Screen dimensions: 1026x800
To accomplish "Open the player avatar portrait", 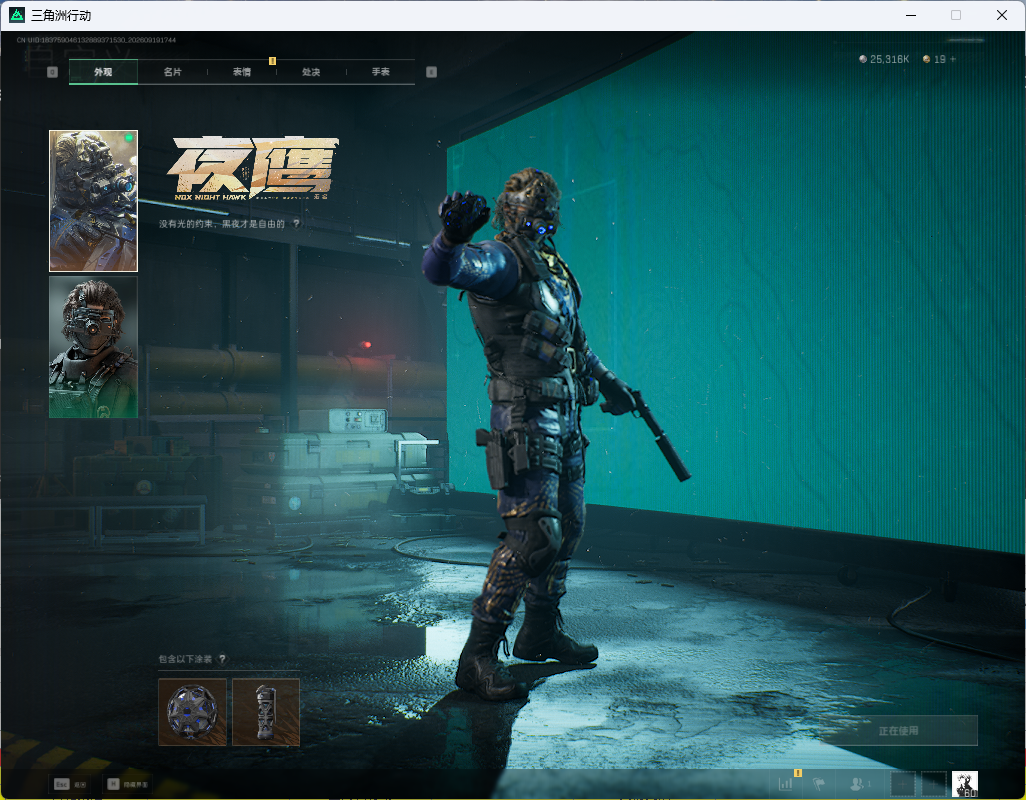I will click(x=964, y=784).
